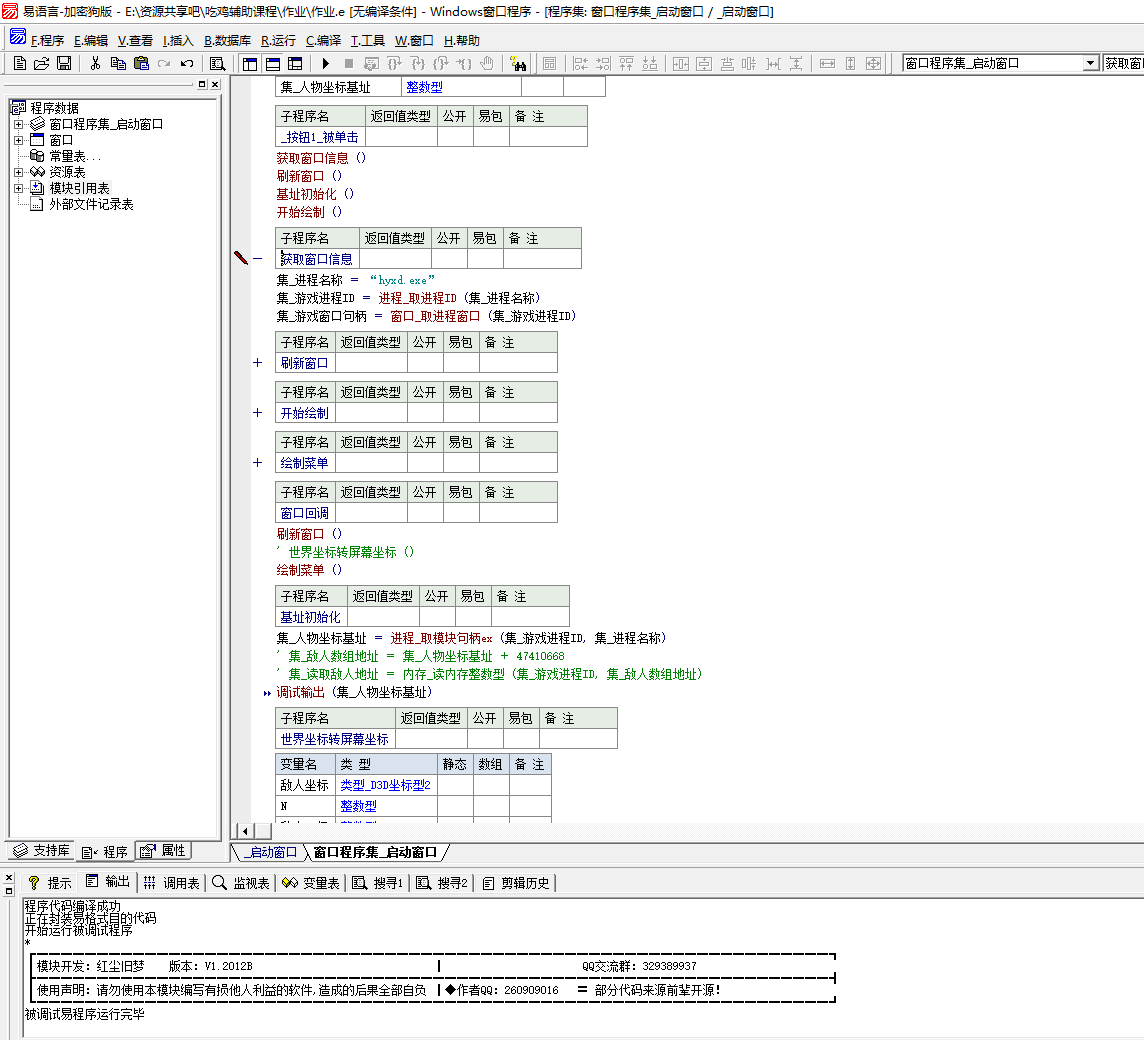Select the 程序数据 root tree item

pyautogui.click(x=54, y=108)
